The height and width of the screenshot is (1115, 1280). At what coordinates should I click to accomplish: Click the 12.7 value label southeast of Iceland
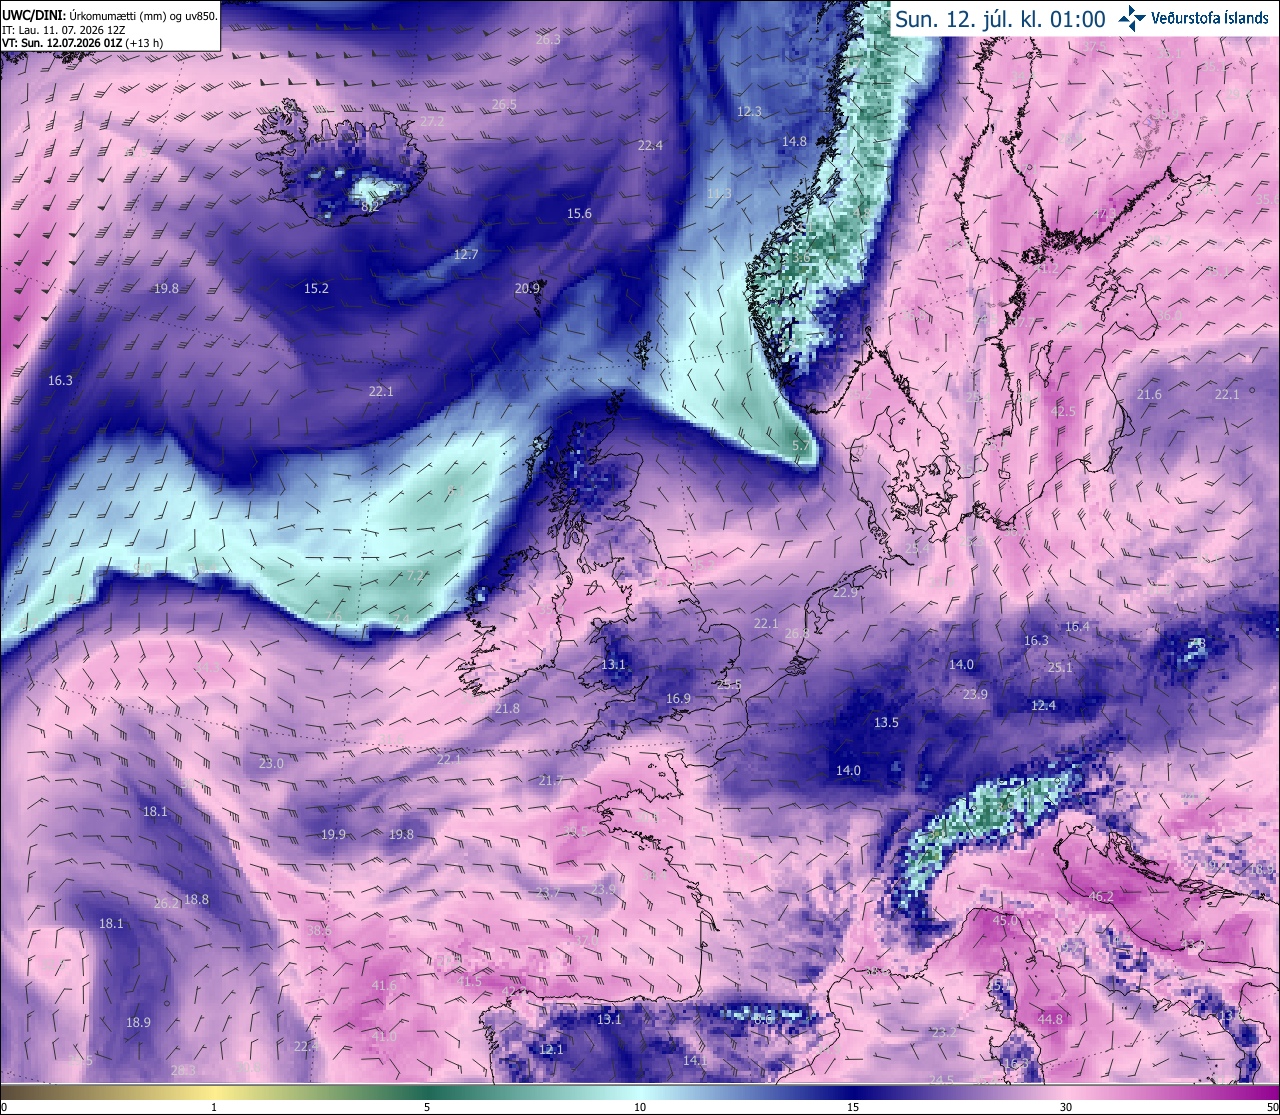click(466, 254)
